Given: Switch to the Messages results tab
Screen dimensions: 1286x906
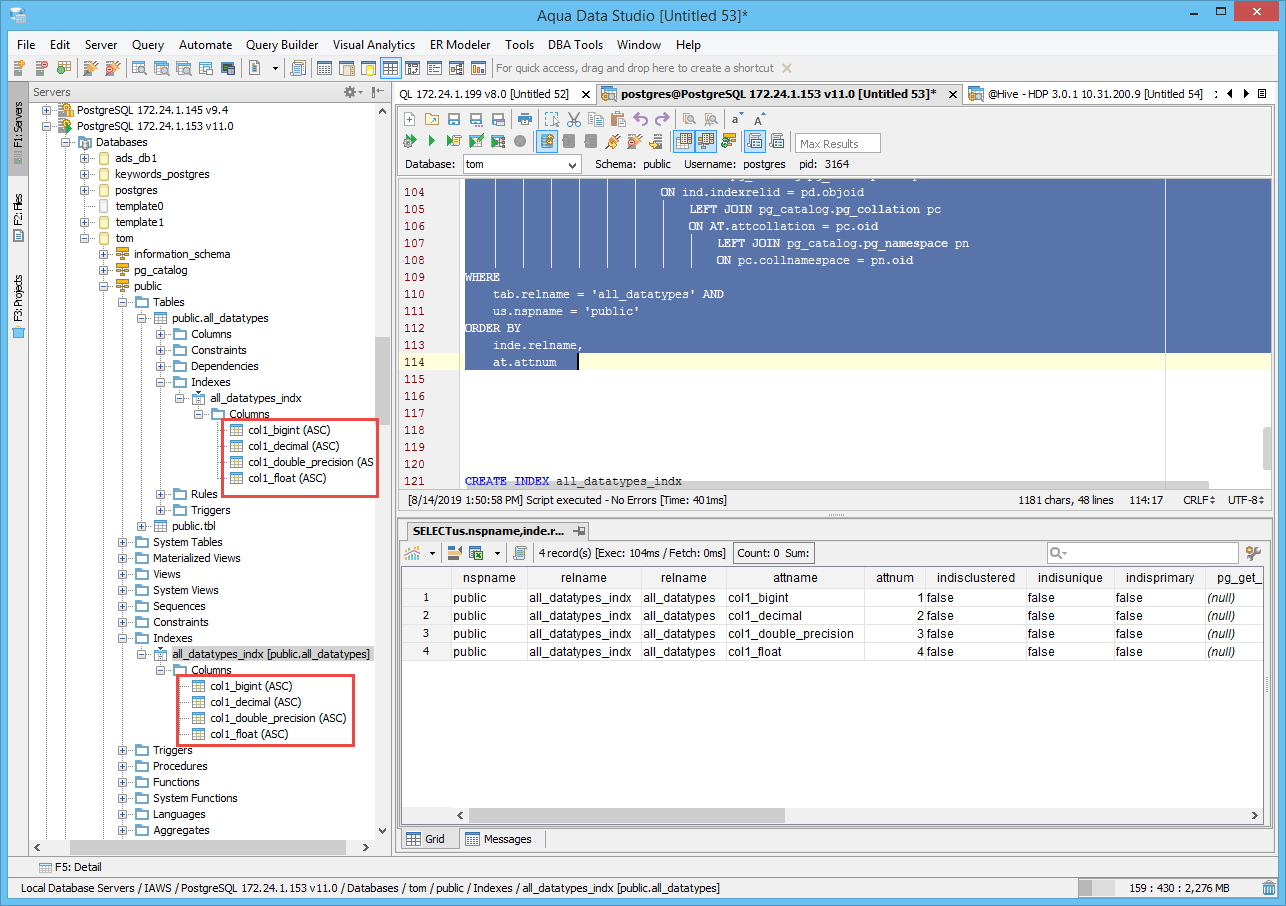Looking at the screenshot, I should tap(498, 839).
